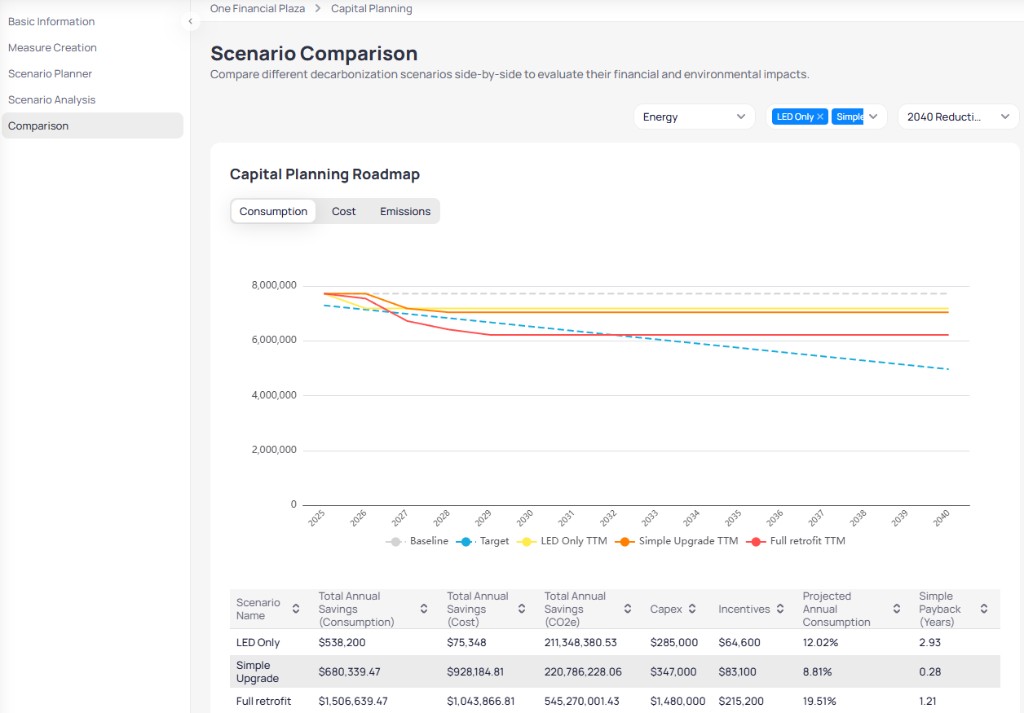The height and width of the screenshot is (713, 1024).
Task: Click the 12.02% projected consumption cell
Action: (820, 642)
